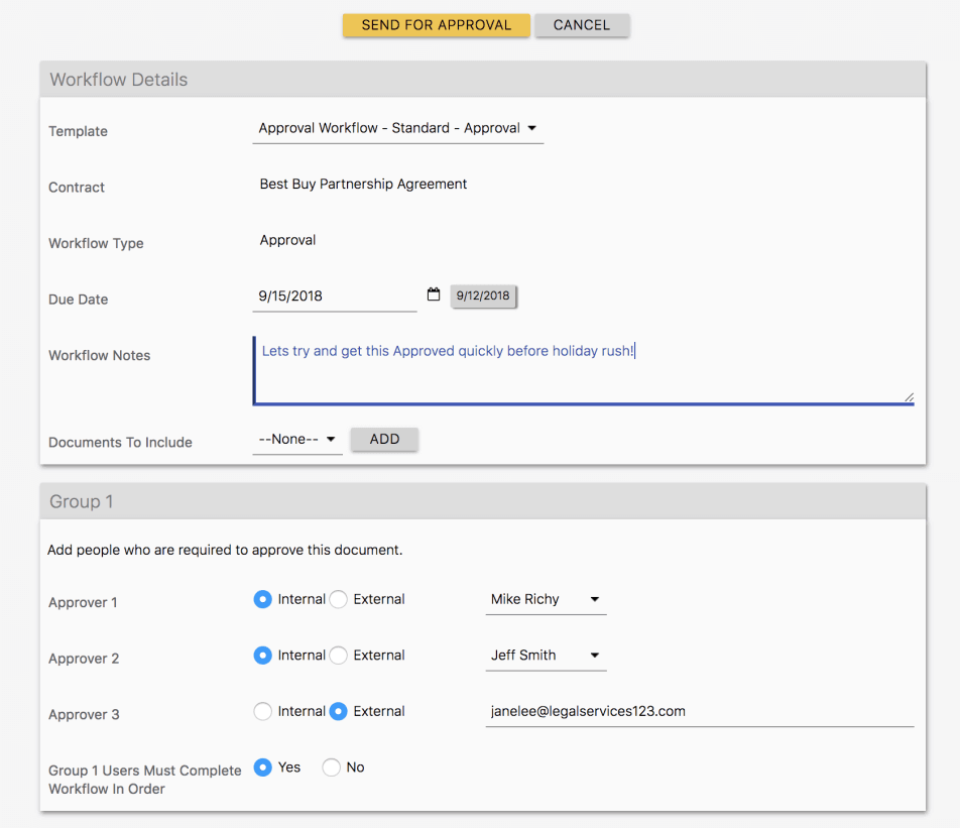Click the Best Buy Partnership Agreement contract name

[363, 184]
